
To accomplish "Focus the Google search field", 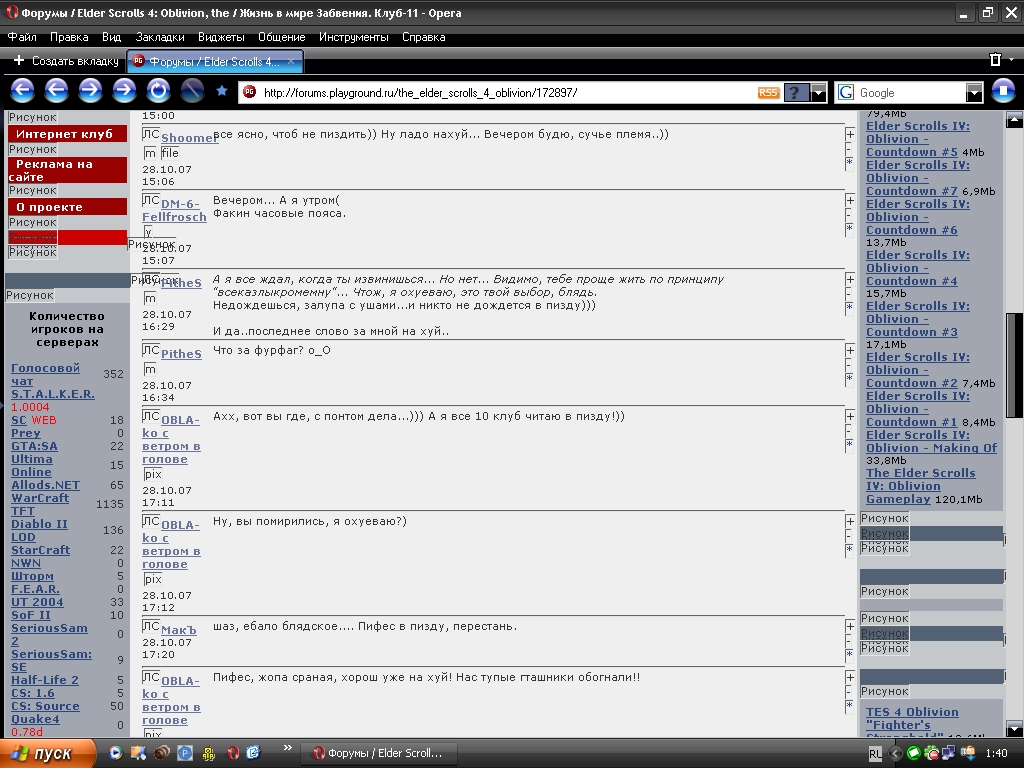I will (x=911, y=93).
